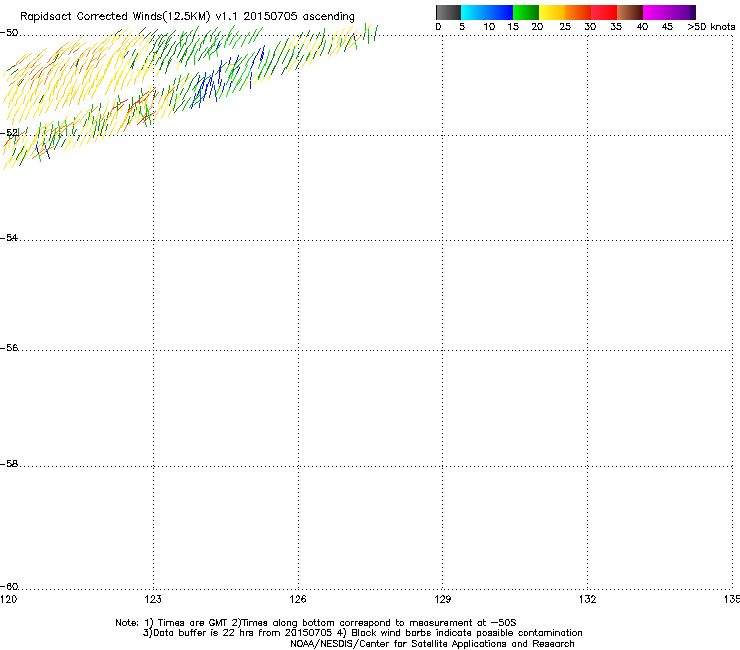This screenshot has height=650, width=740.
Task: Click the yellow 20-25 knots legend segment
Action: (x=552, y=12)
